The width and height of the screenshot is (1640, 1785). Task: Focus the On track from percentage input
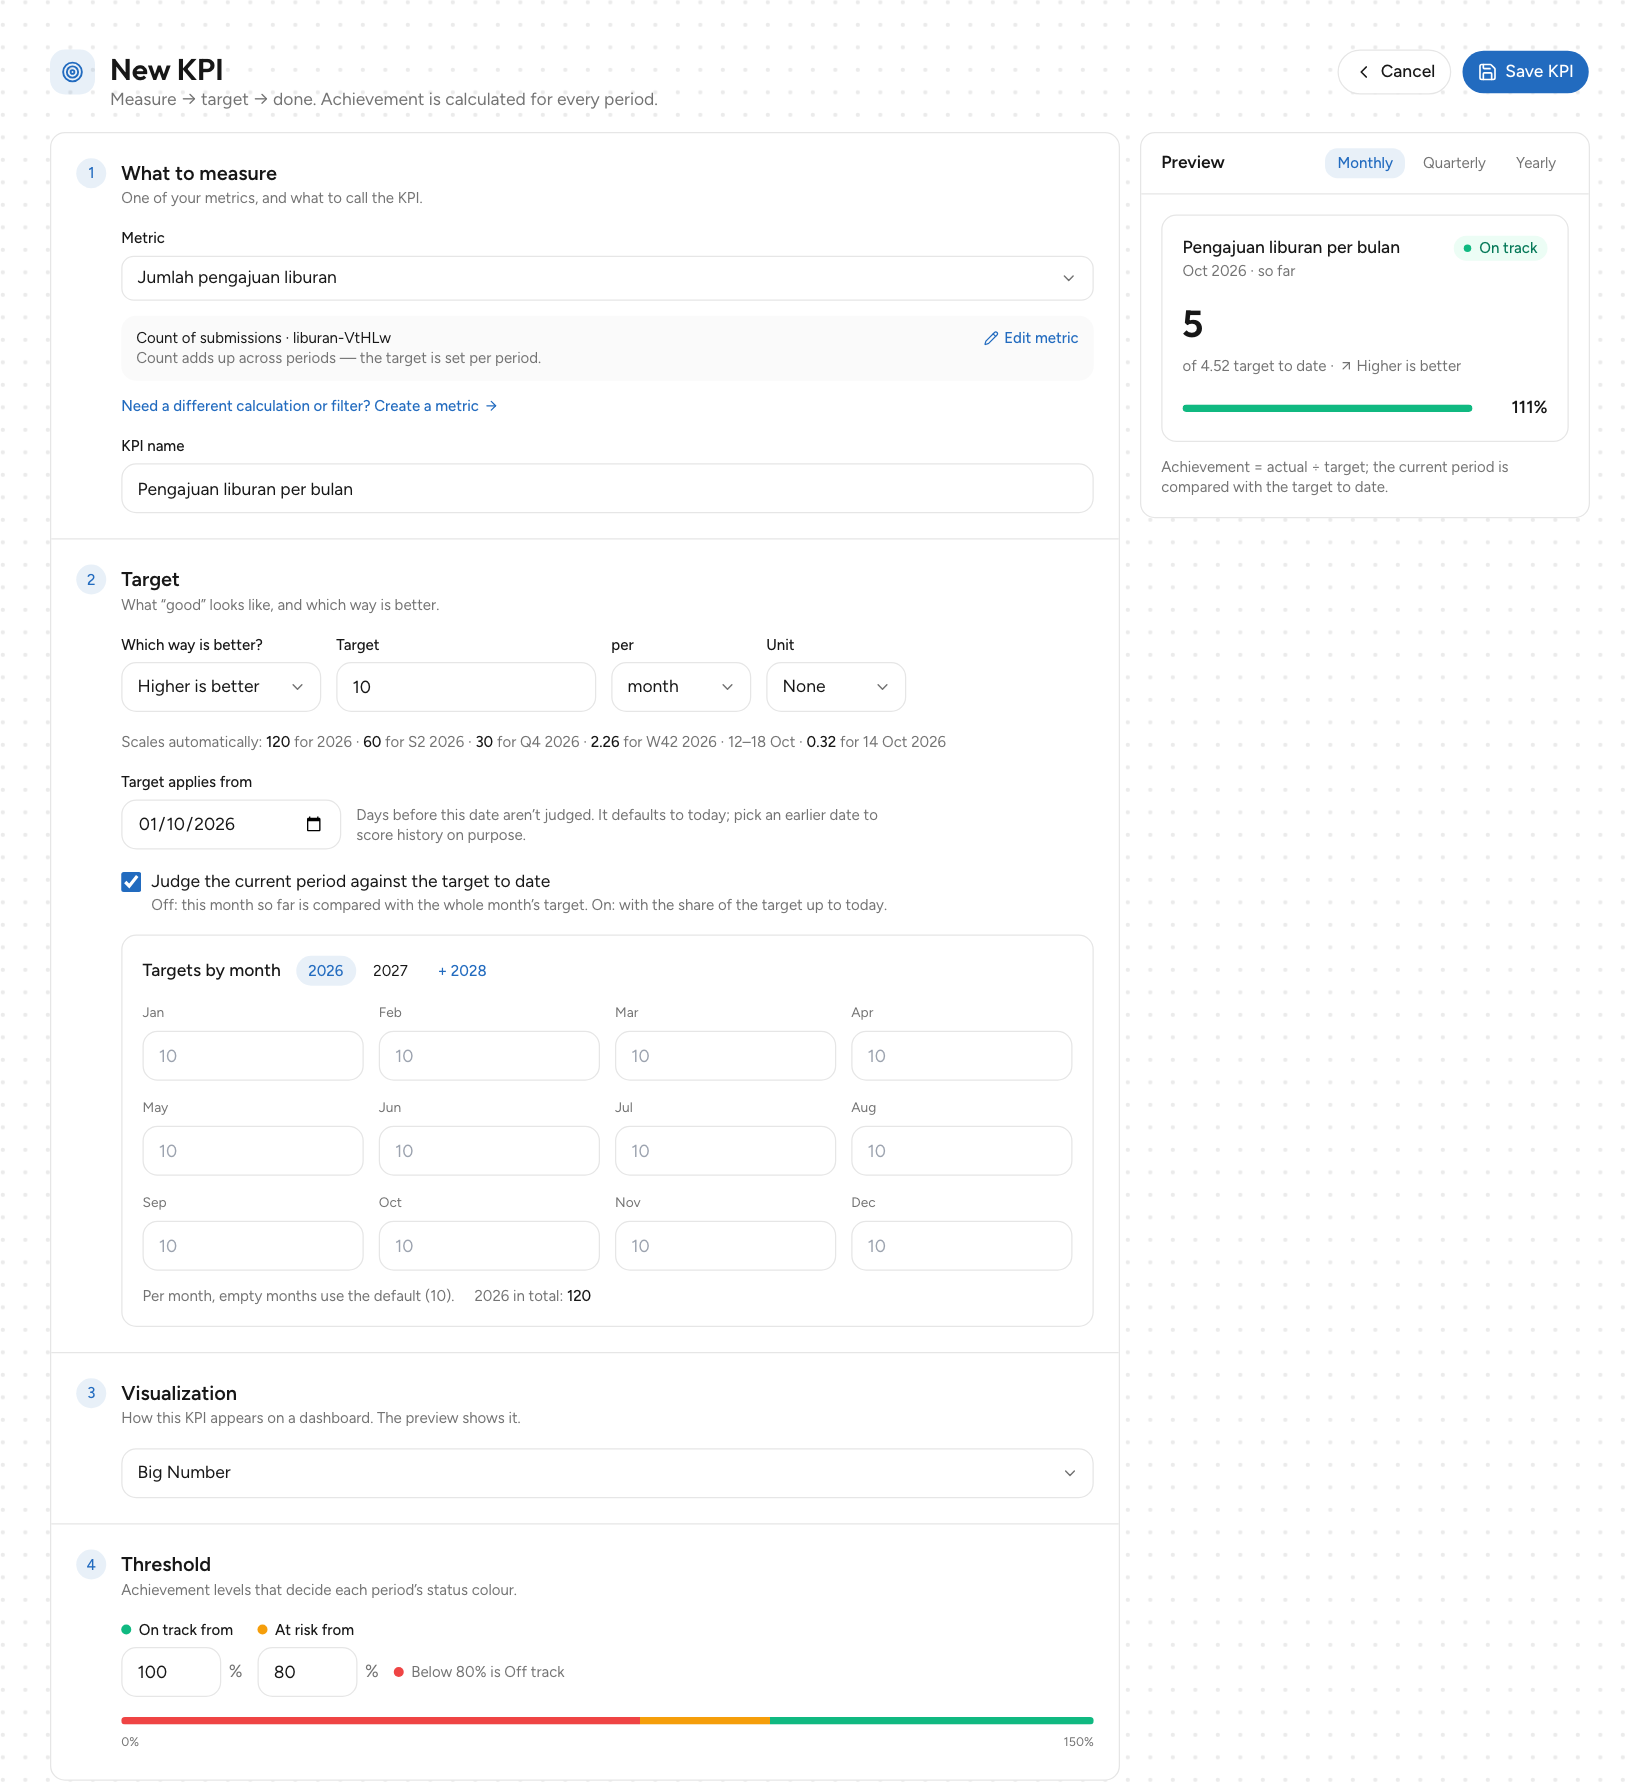pyautogui.click(x=171, y=1672)
